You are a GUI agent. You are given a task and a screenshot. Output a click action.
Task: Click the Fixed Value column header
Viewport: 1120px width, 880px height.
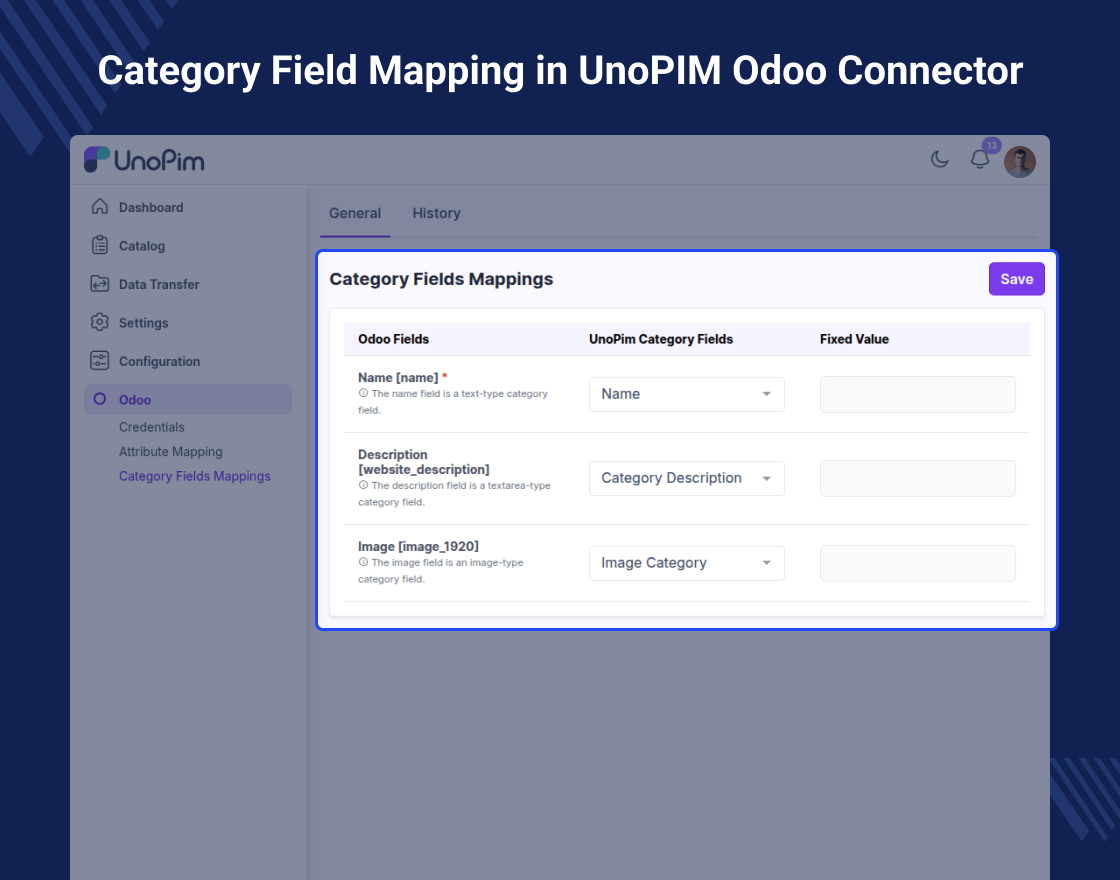click(854, 339)
